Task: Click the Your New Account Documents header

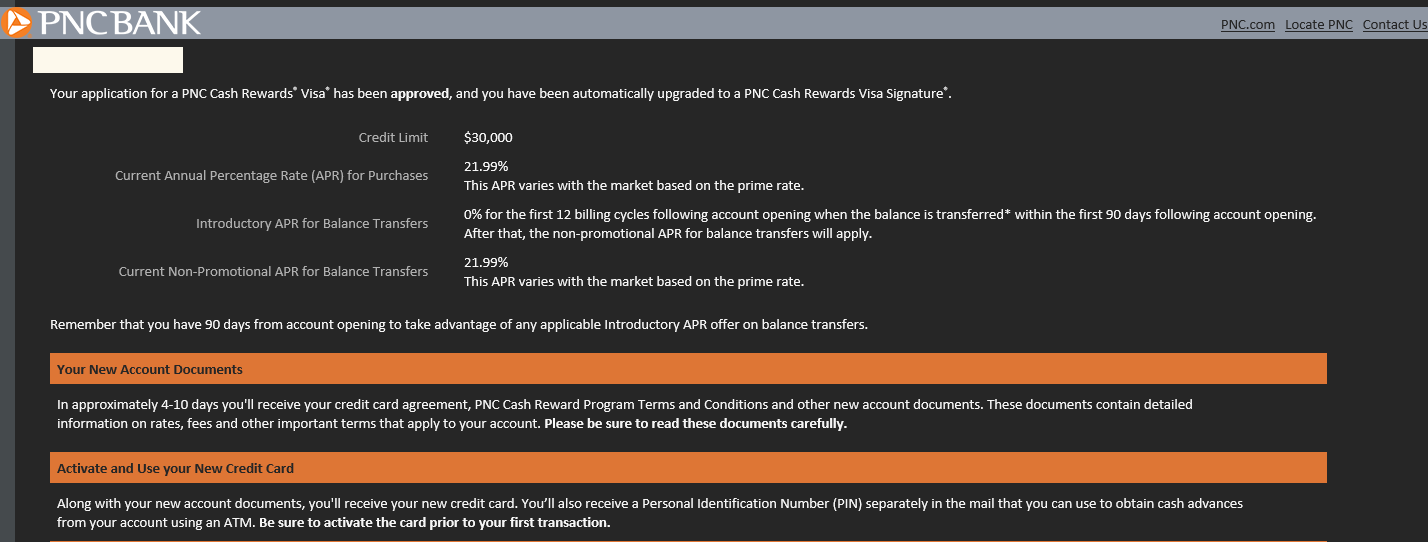Action: point(150,369)
